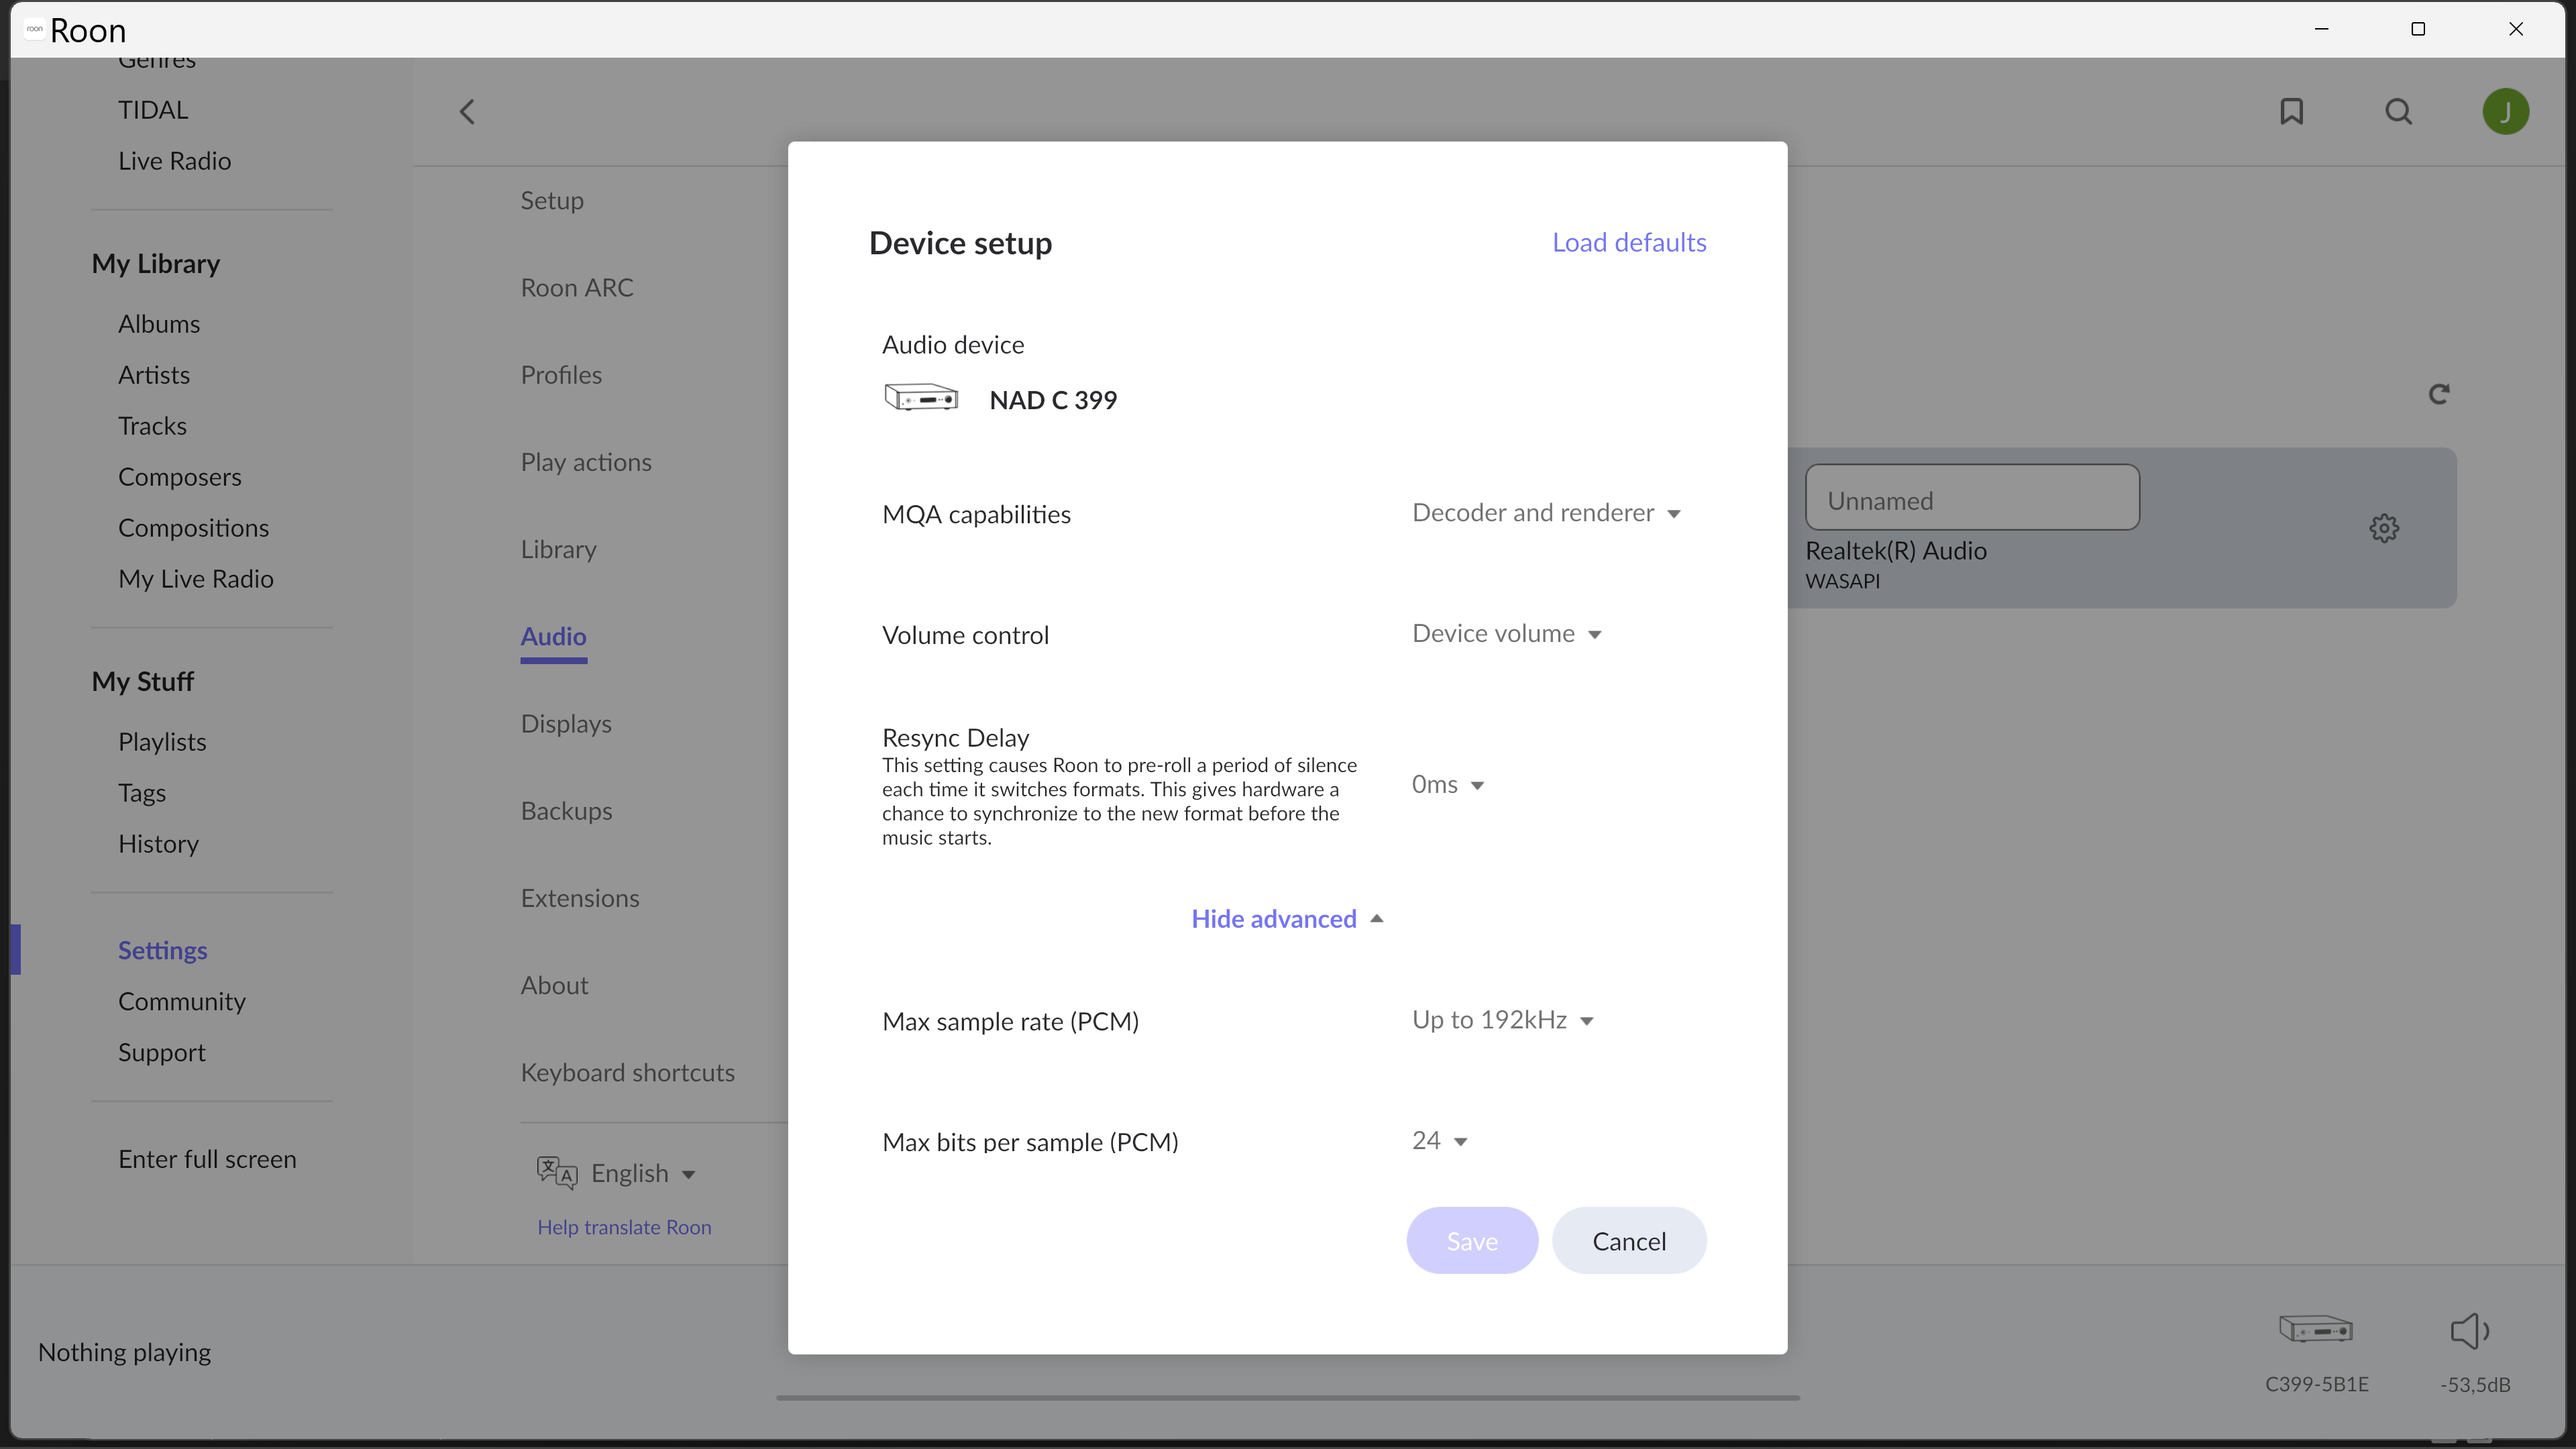Image resolution: width=2576 pixels, height=1449 pixels.
Task: Open My Live Radio in sidebar
Action: 196,578
